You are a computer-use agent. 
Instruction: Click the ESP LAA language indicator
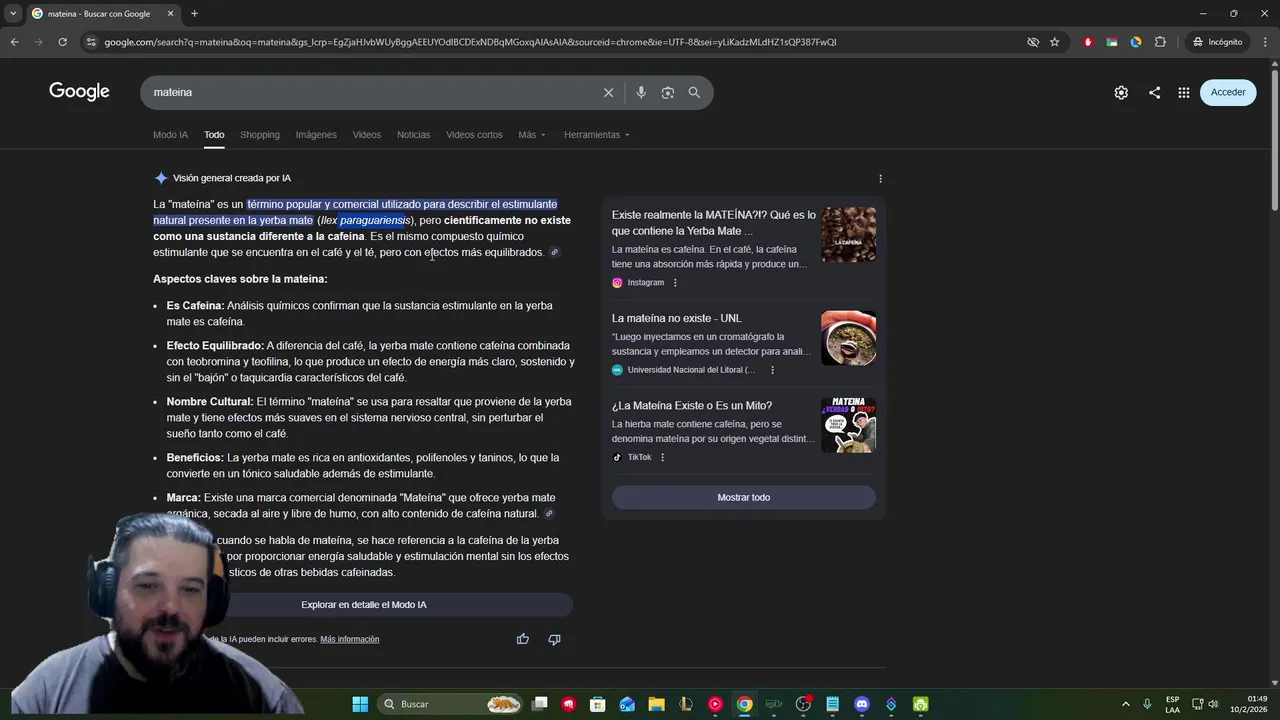(x=1172, y=704)
